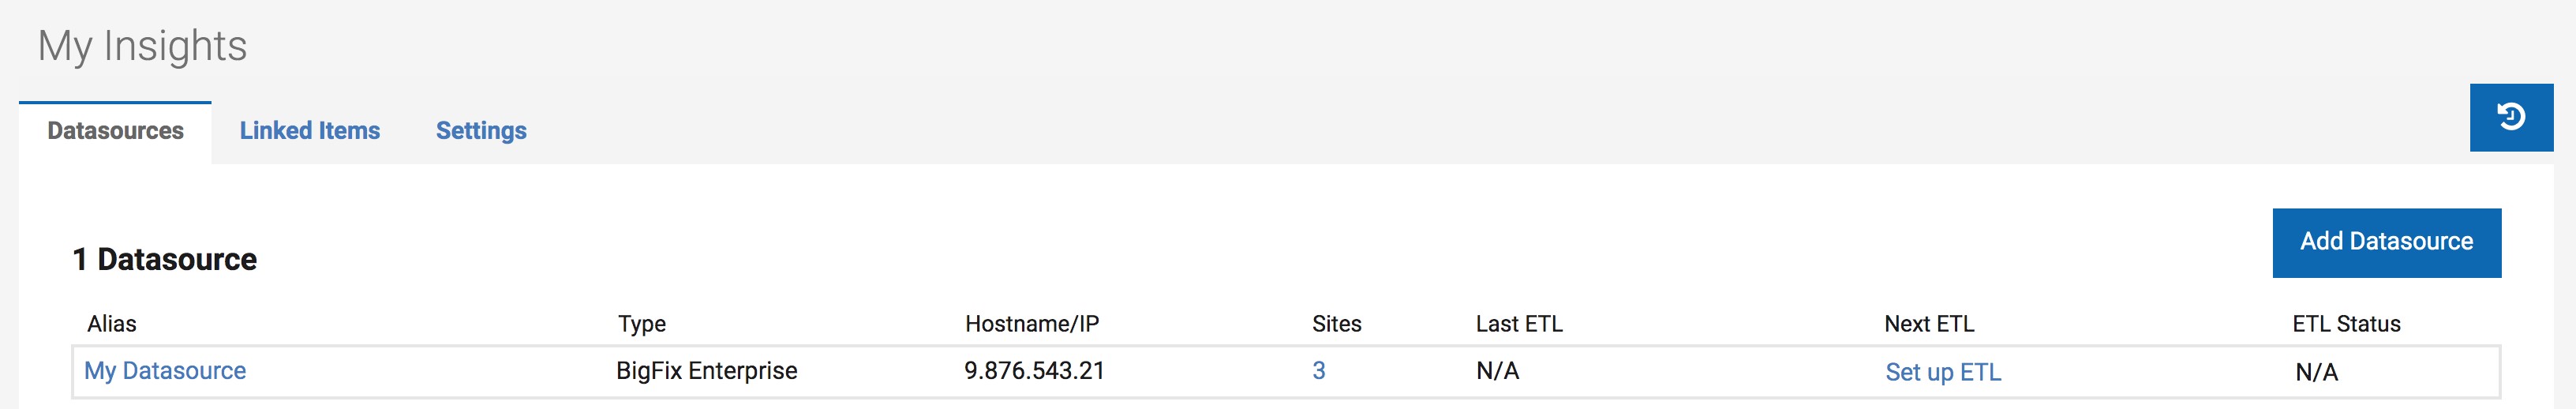Viewport: 2576px width, 409px height.
Task: Click the Set up ETL link
Action: [1942, 372]
